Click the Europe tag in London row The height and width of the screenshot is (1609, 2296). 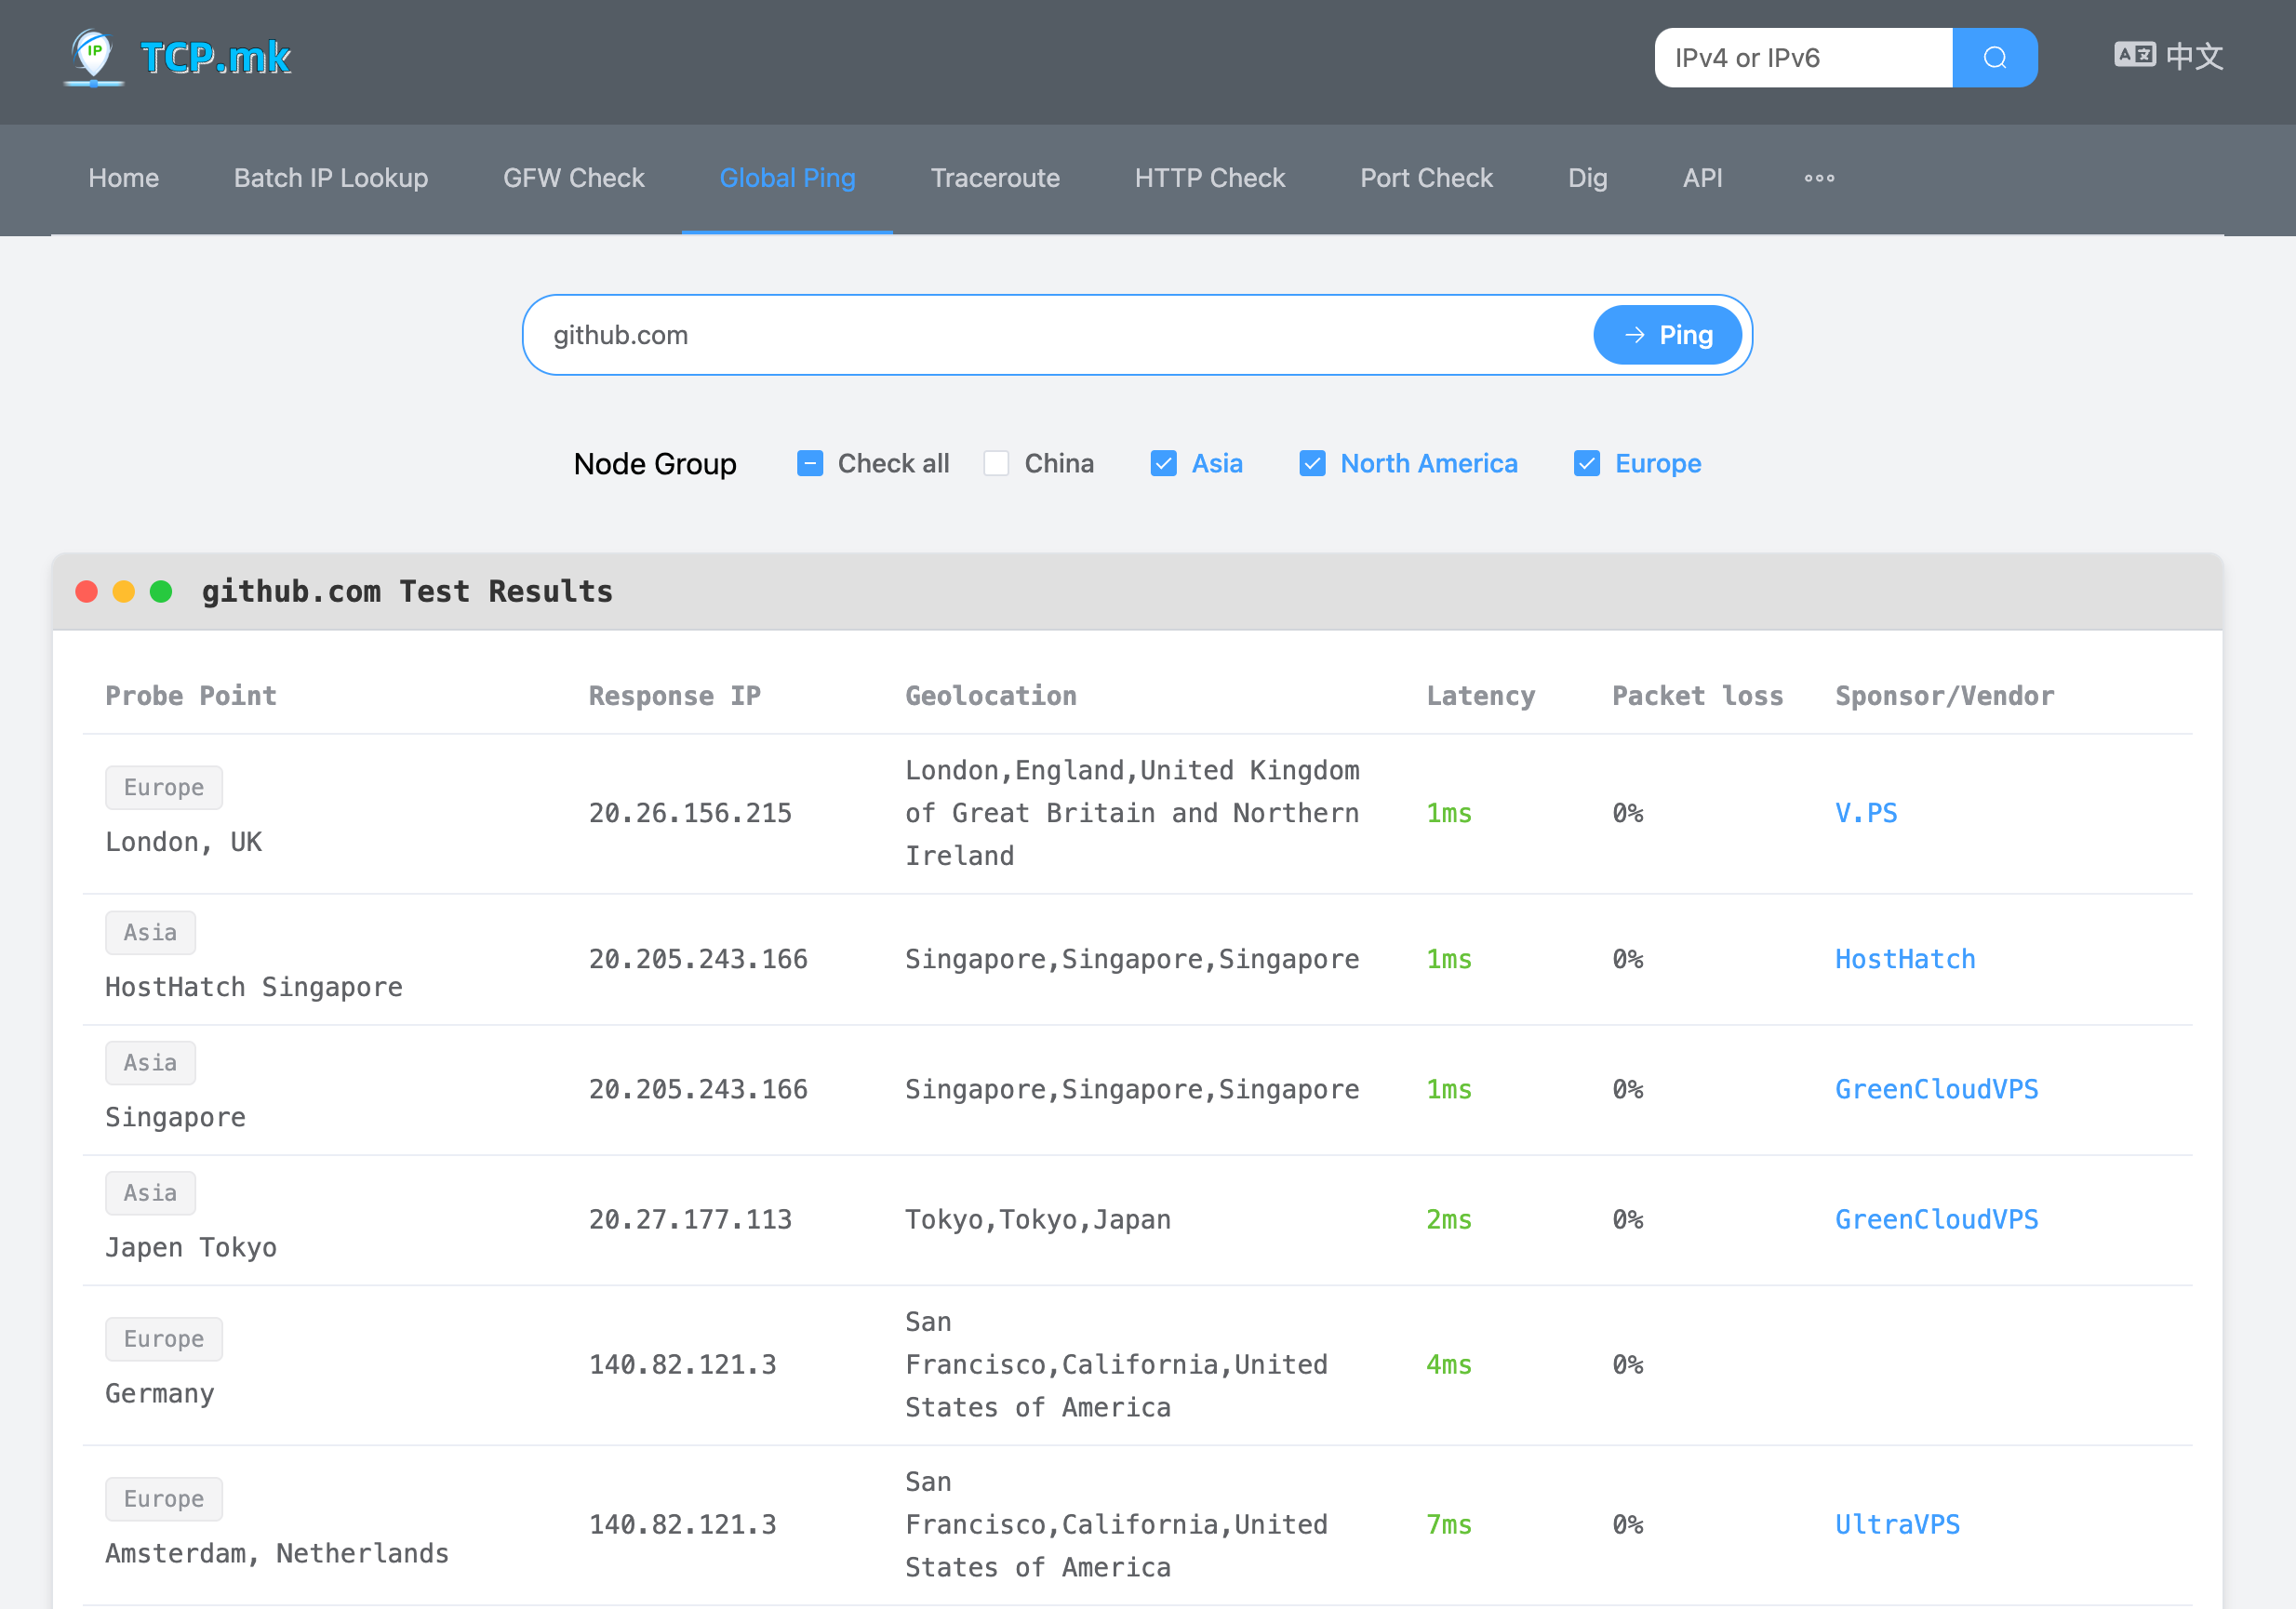[164, 787]
